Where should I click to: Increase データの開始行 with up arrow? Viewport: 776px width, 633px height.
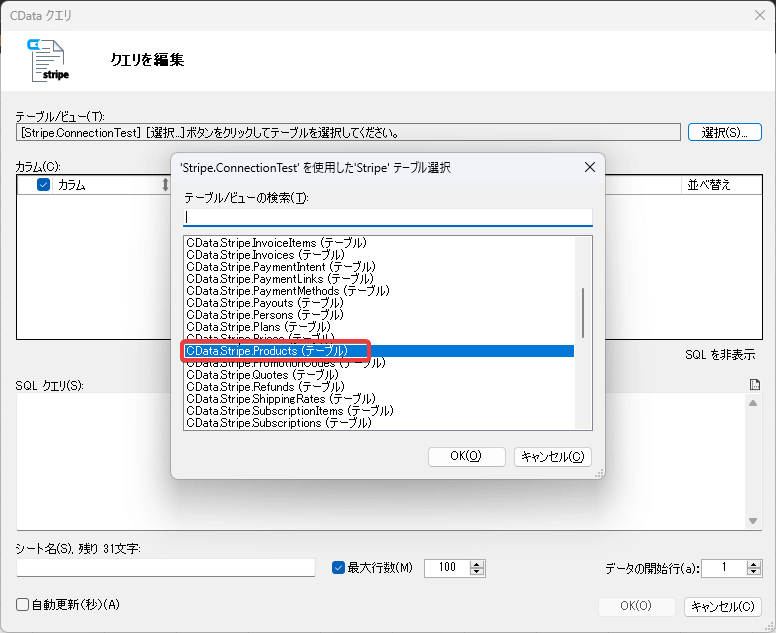pos(754,564)
